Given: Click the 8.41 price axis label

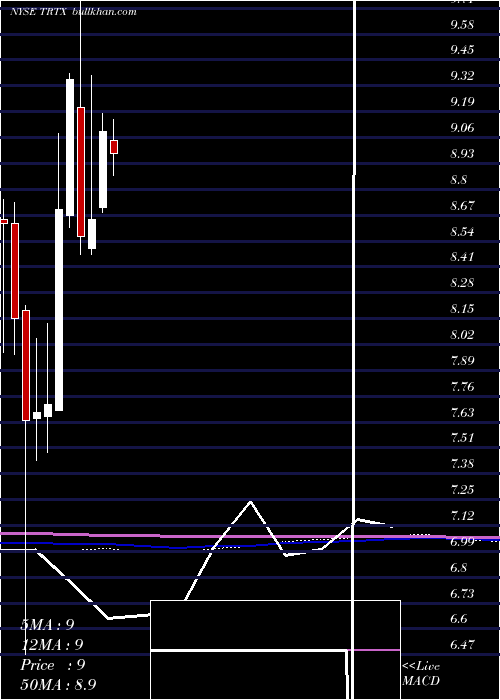Looking at the screenshot, I should point(462,257).
